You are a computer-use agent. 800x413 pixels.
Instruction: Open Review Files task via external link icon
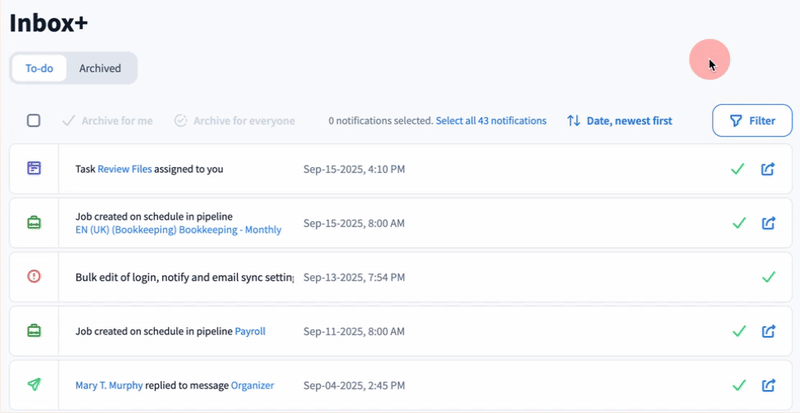point(769,169)
